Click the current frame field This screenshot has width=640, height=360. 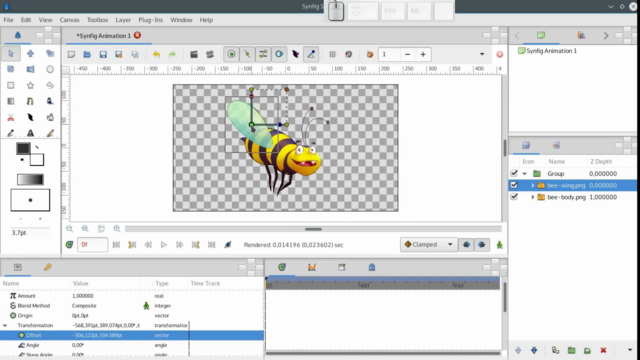[x=93, y=244]
